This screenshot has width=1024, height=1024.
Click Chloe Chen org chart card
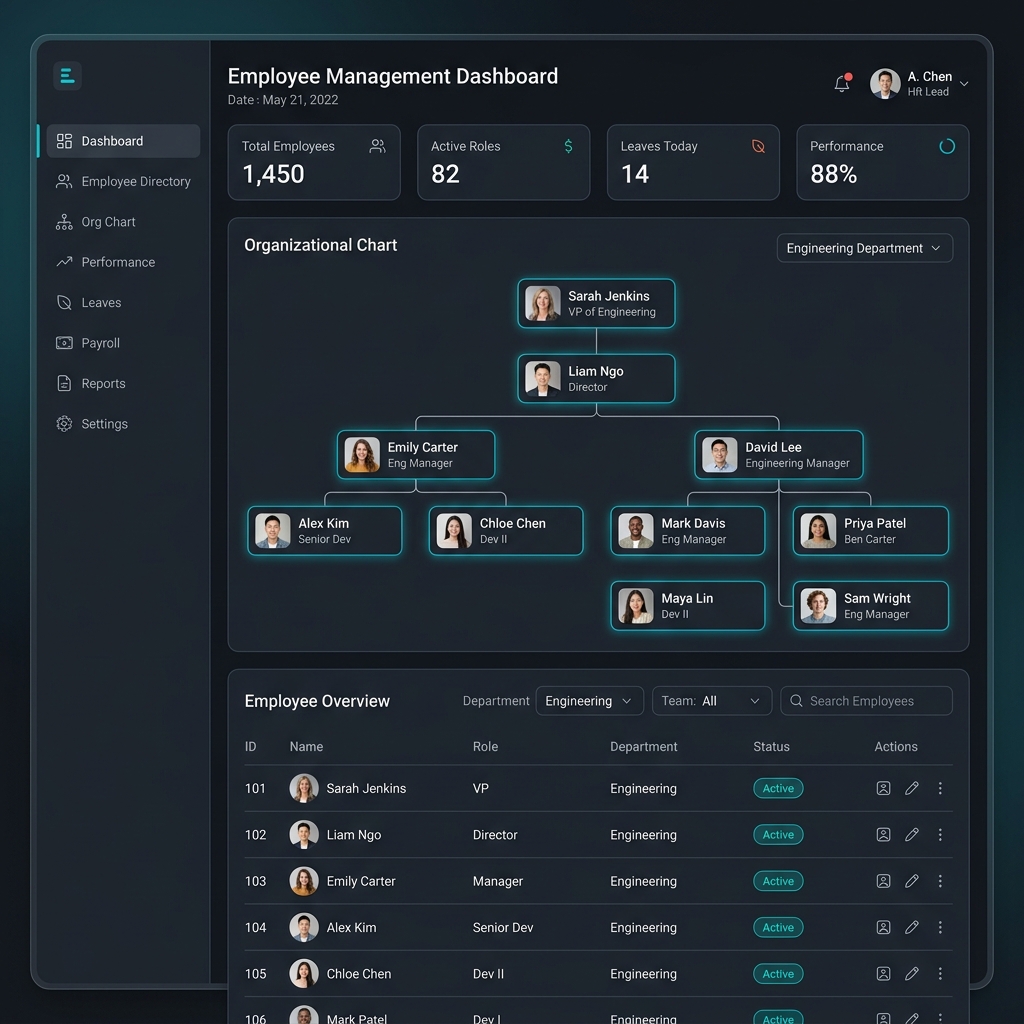[x=506, y=531]
